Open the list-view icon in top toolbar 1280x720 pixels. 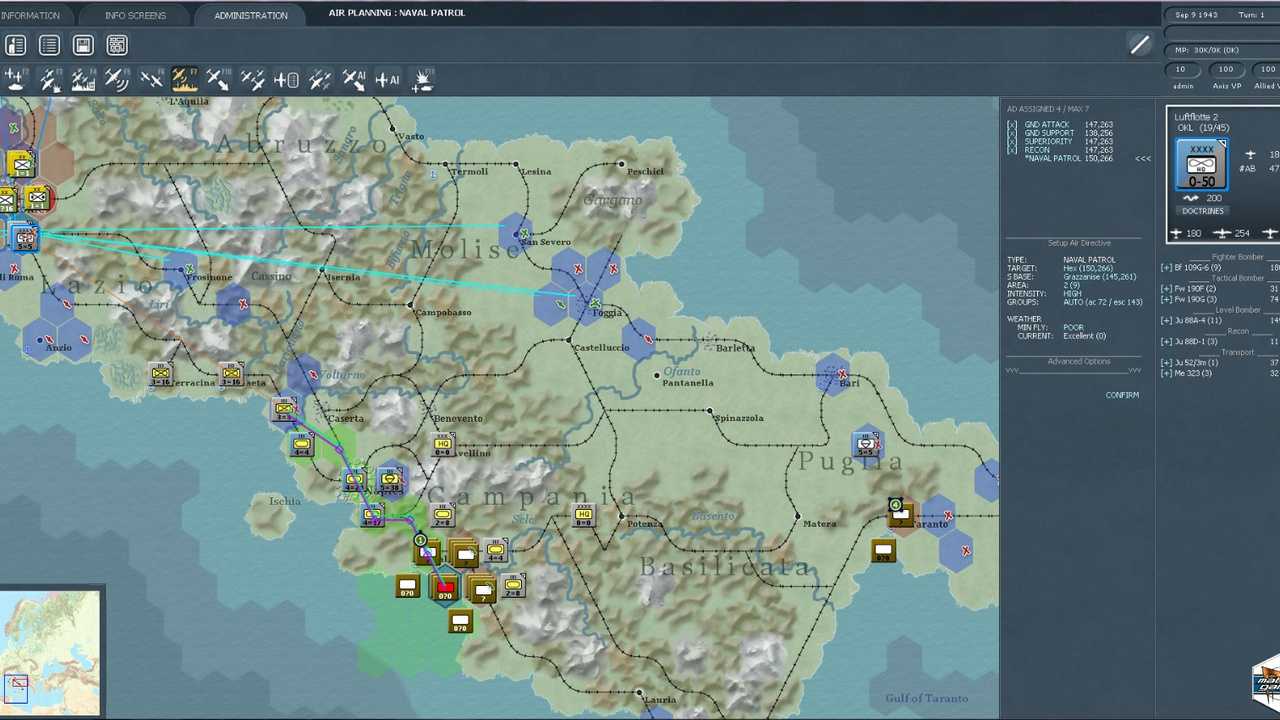(49, 45)
